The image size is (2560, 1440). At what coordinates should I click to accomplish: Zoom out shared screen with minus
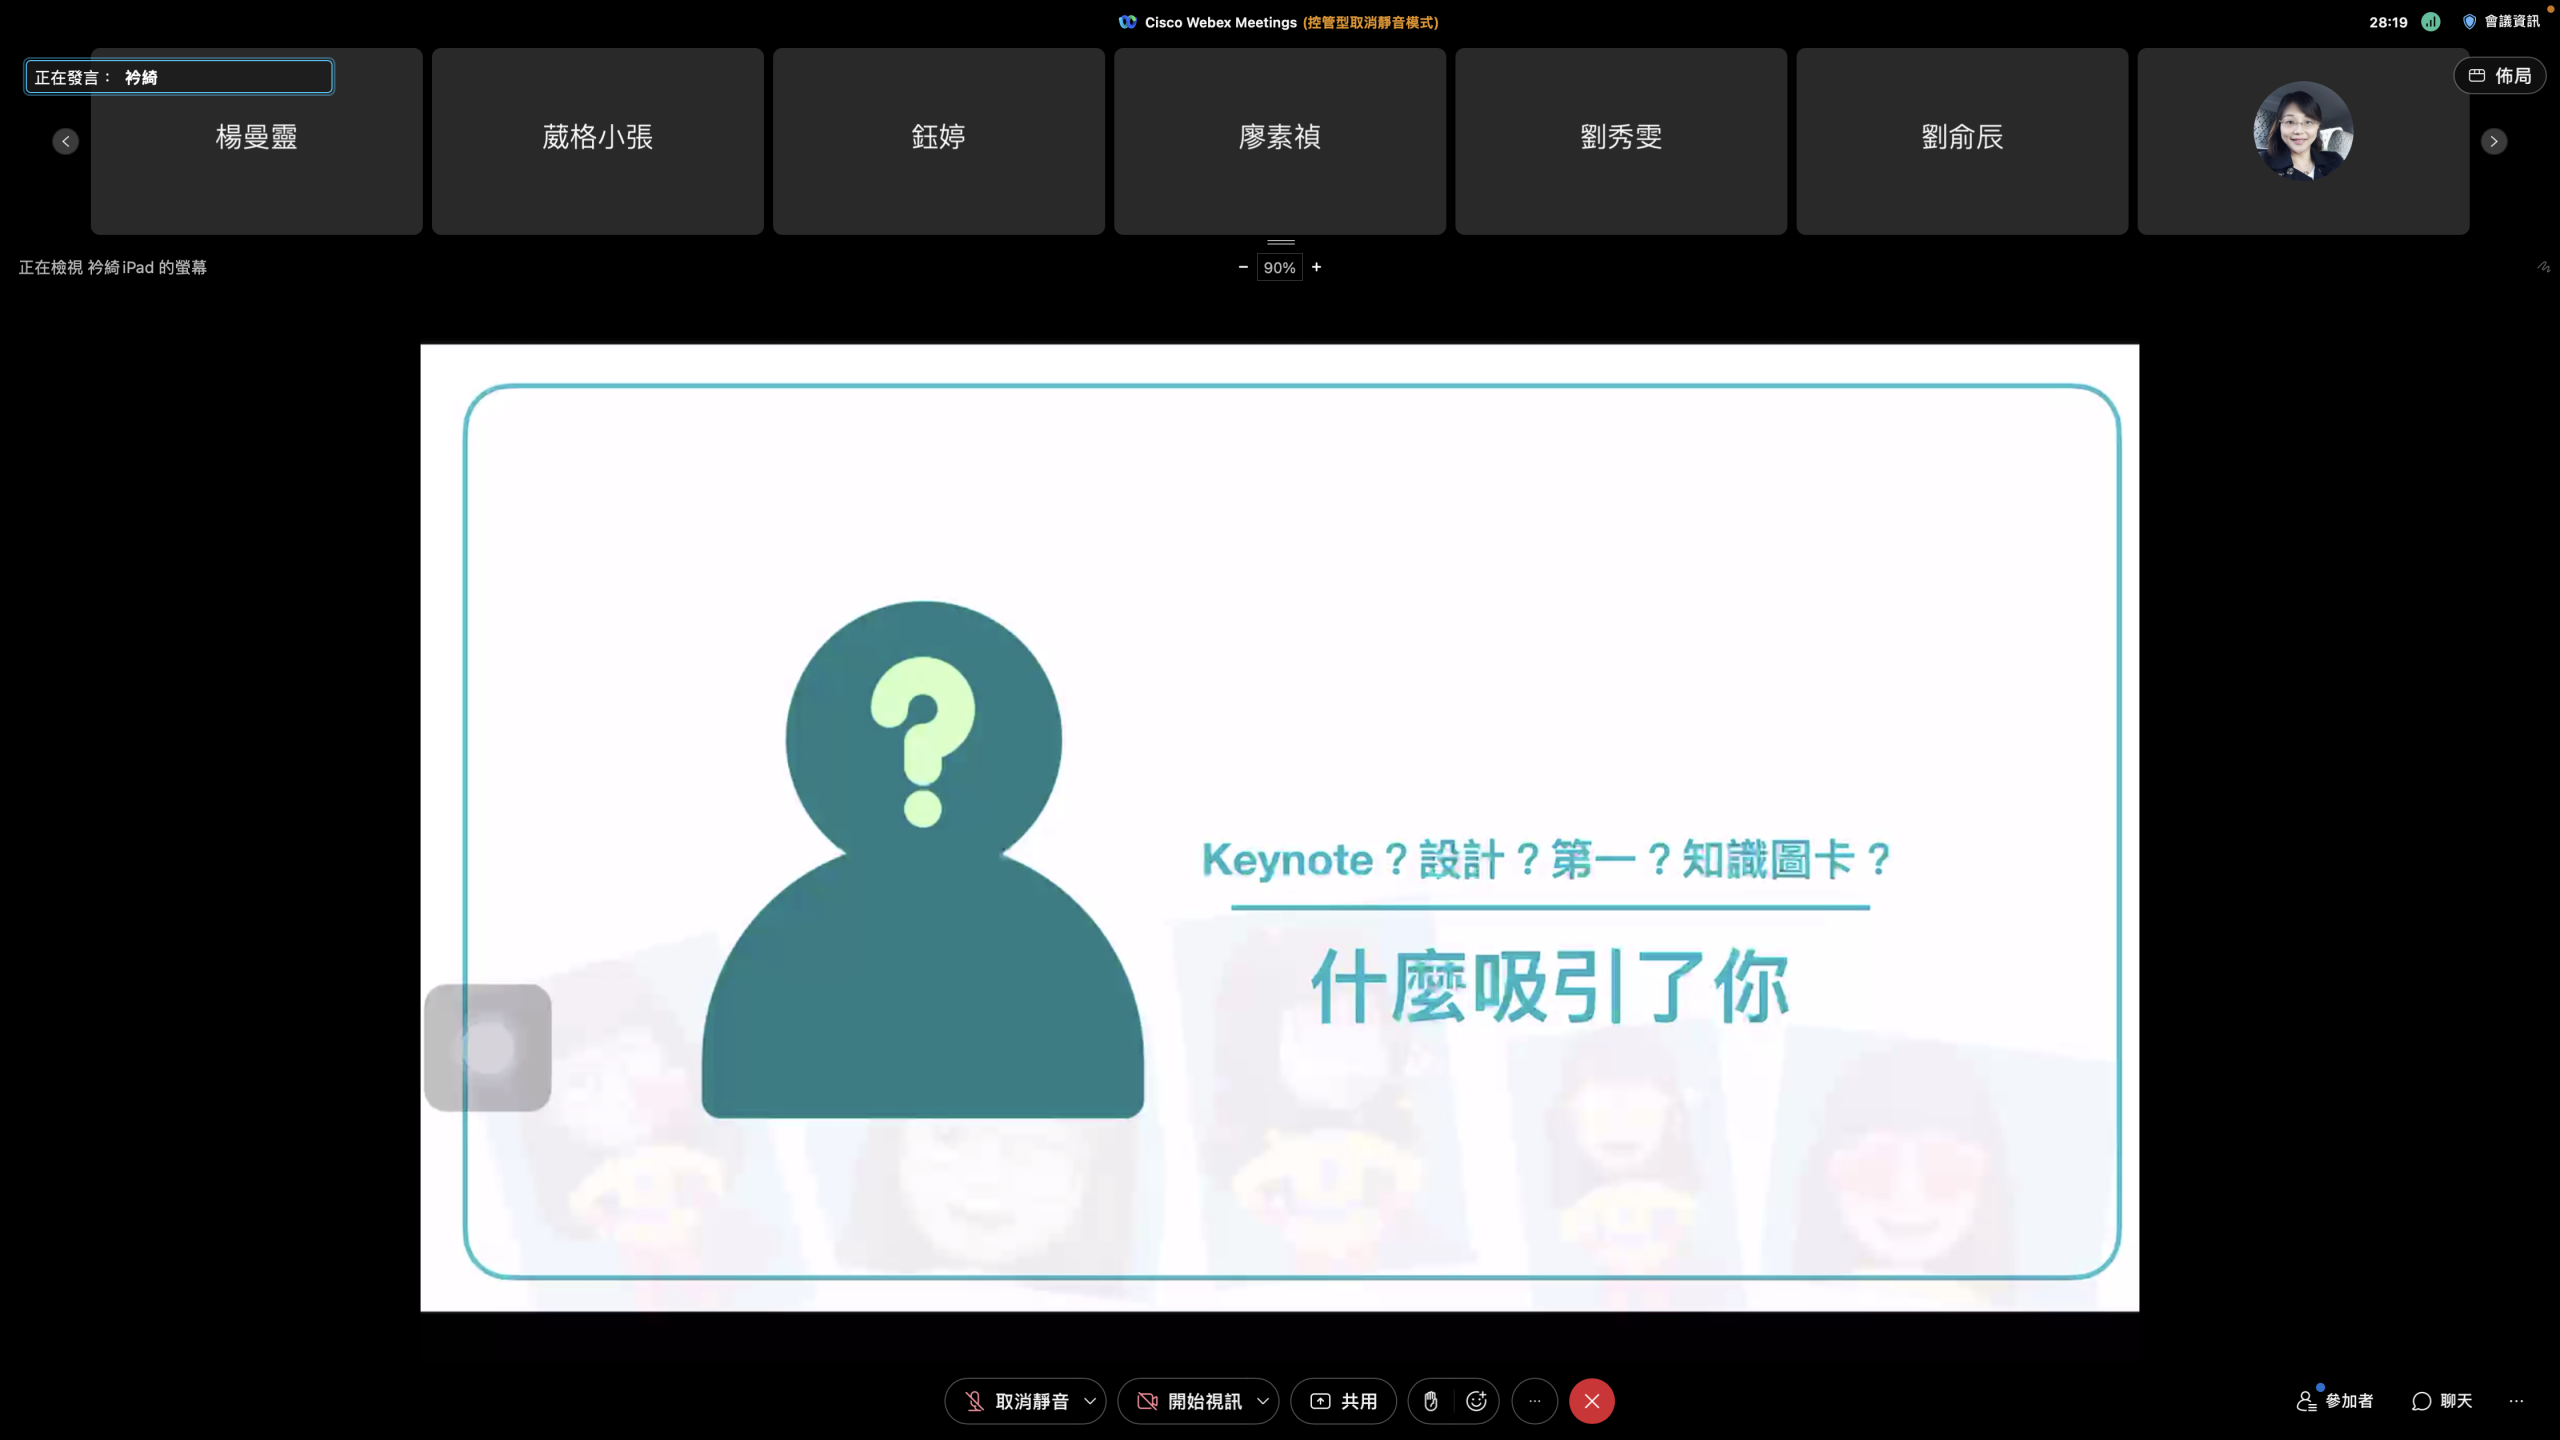click(1243, 267)
